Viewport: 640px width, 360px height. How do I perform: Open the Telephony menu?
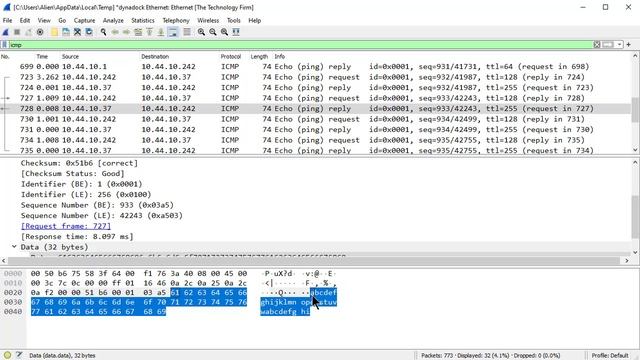click(x=176, y=20)
